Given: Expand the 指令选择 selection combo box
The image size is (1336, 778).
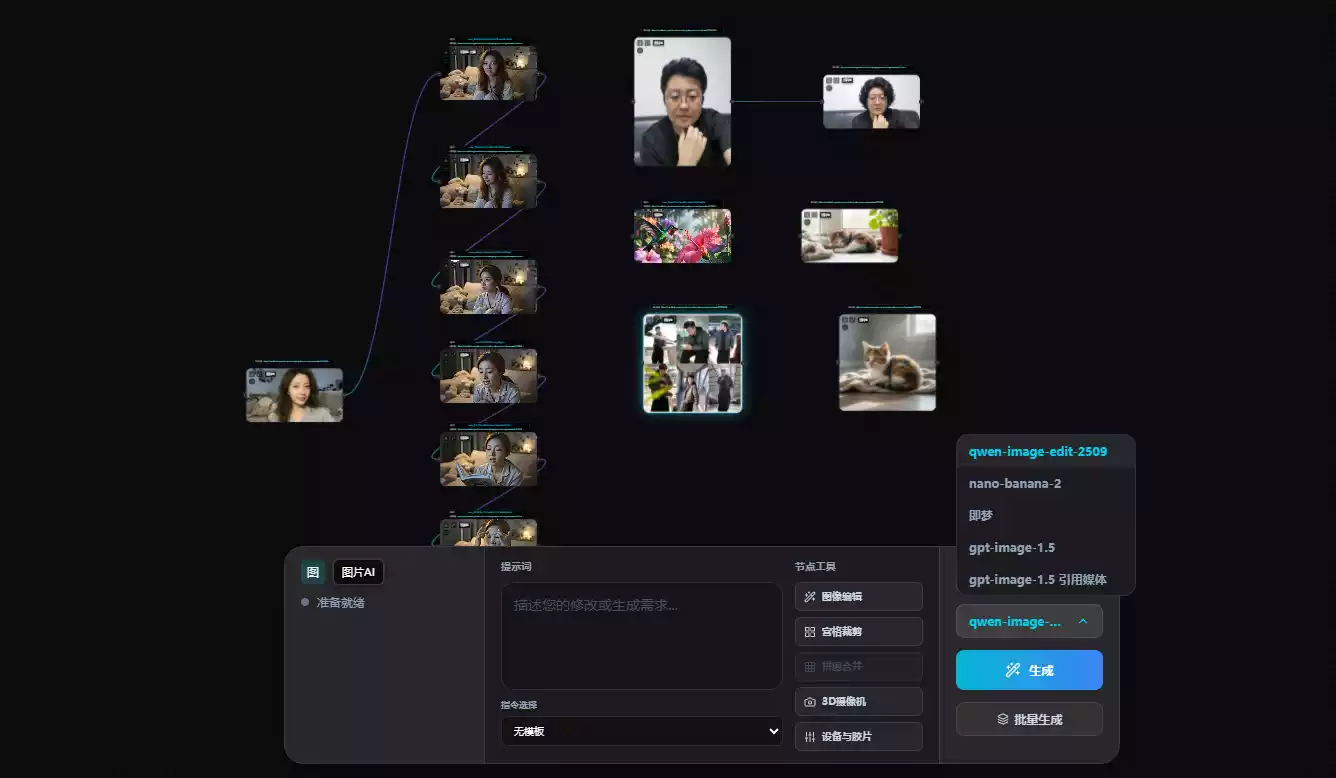Looking at the screenshot, I should tap(641, 731).
